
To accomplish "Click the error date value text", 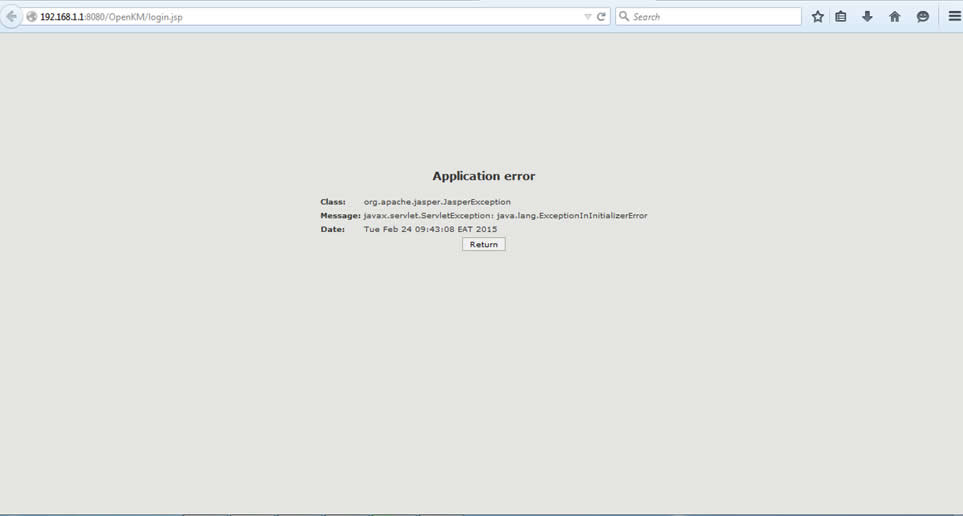I will point(430,230).
